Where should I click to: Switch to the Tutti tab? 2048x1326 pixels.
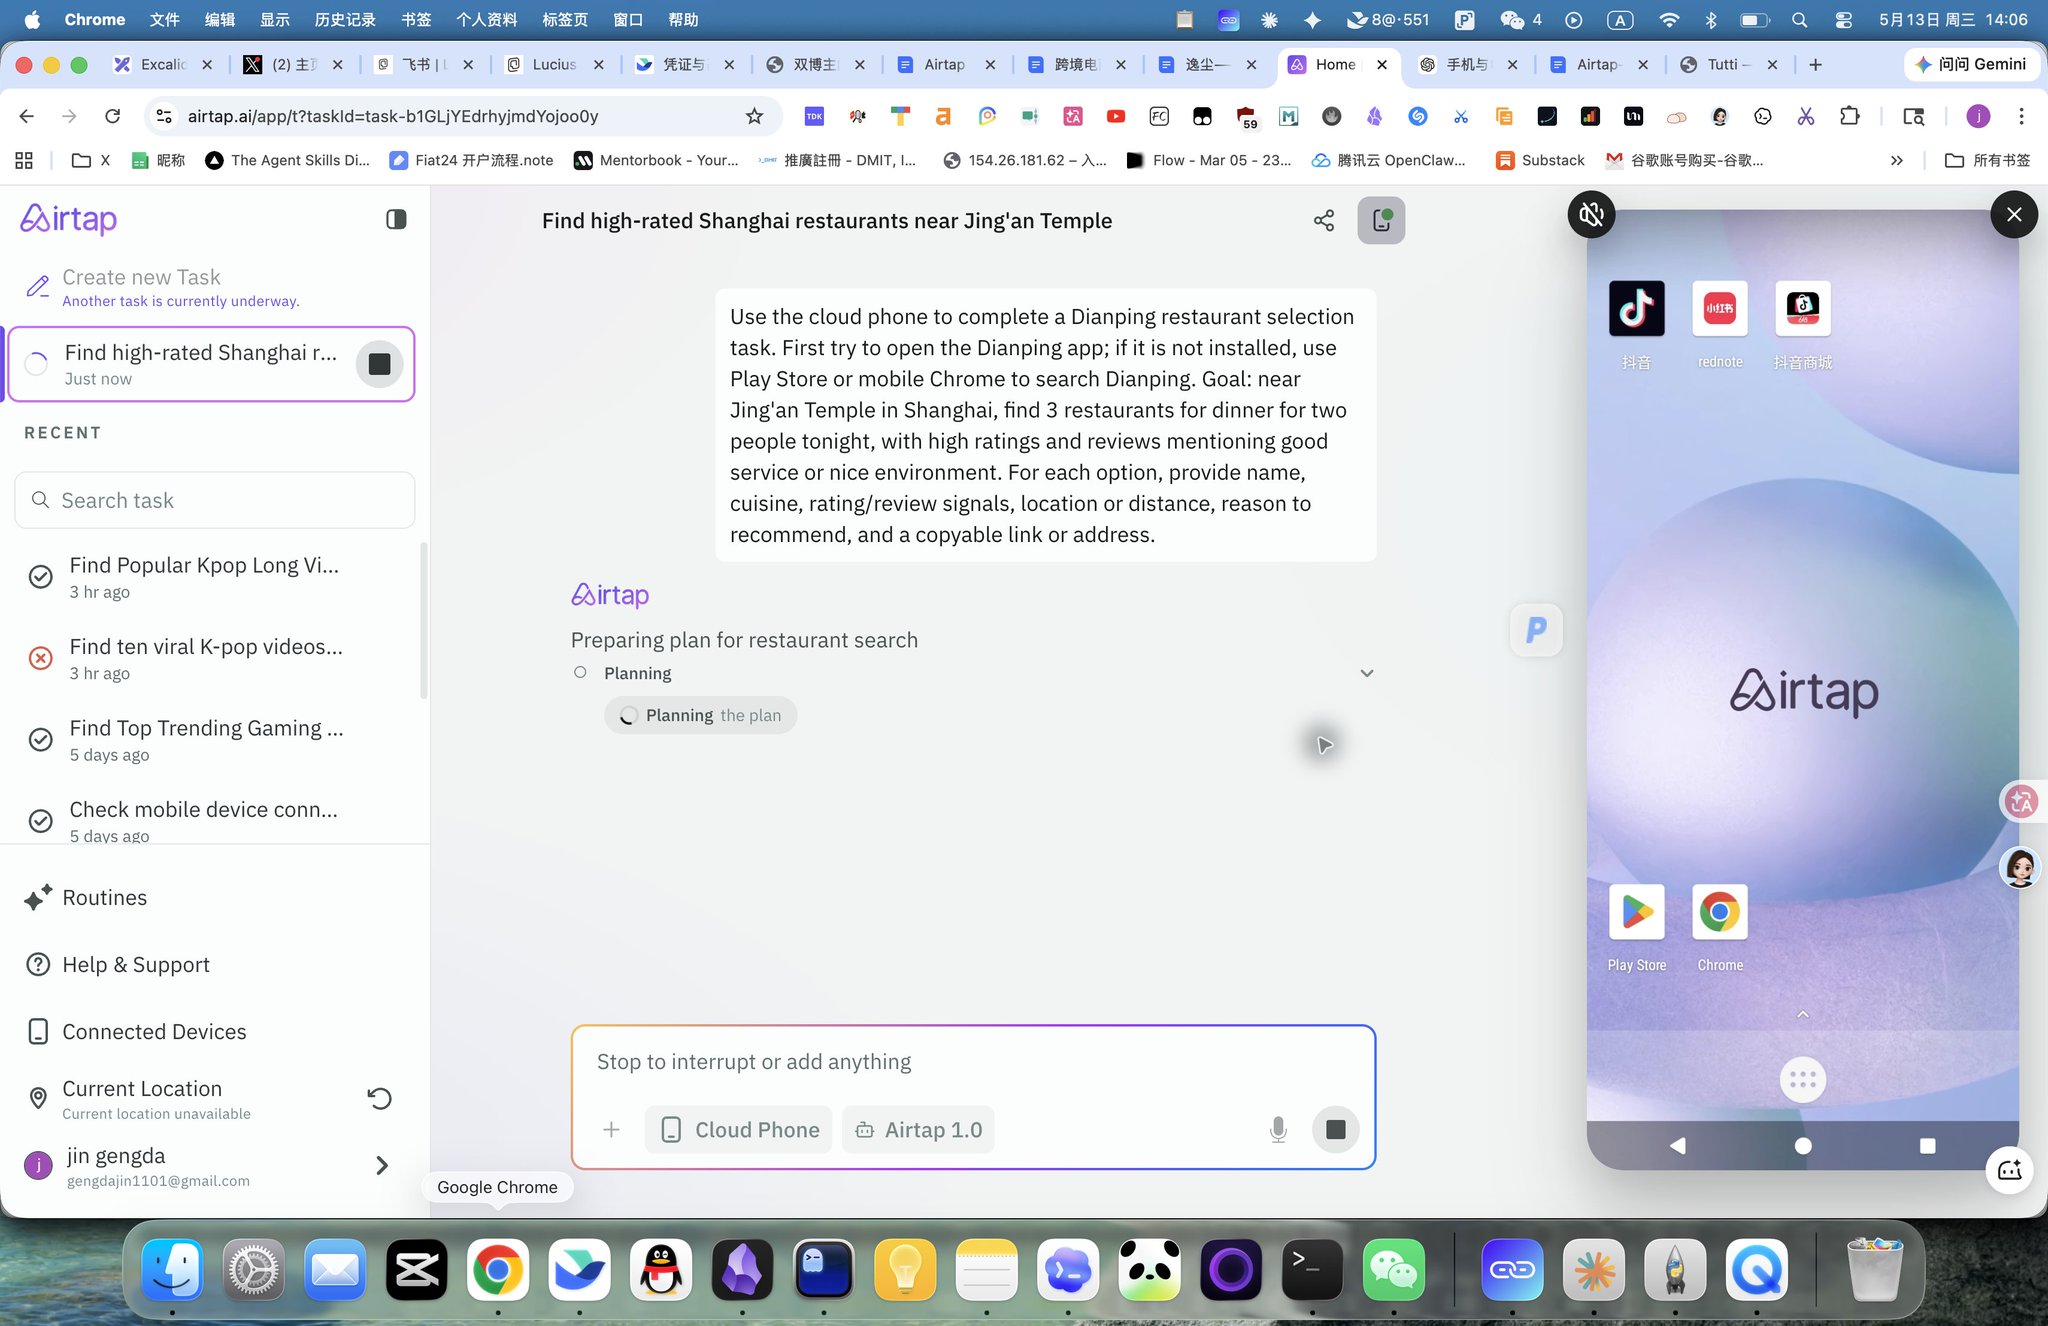(1729, 64)
